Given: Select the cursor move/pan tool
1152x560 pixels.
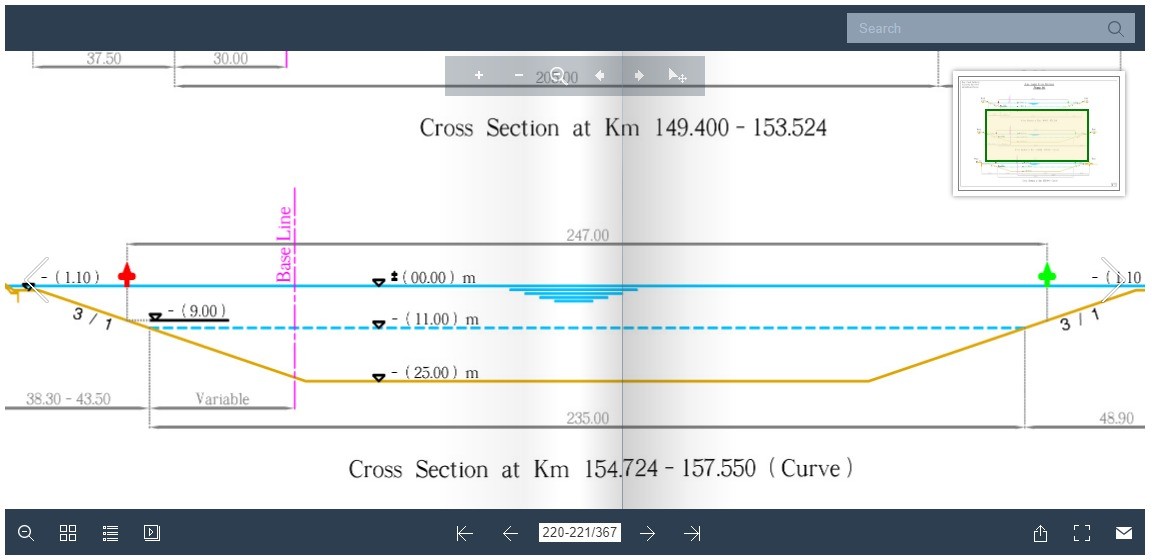Looking at the screenshot, I should click(678, 76).
